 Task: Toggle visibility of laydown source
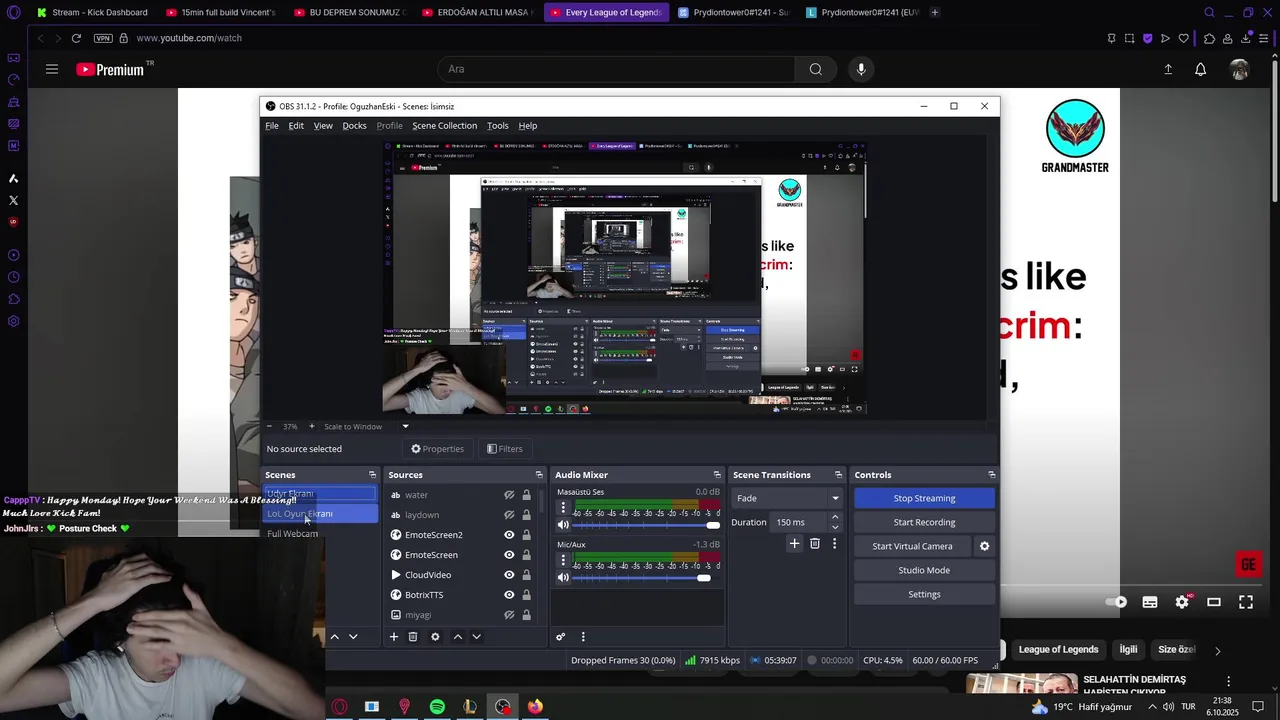[509, 515]
